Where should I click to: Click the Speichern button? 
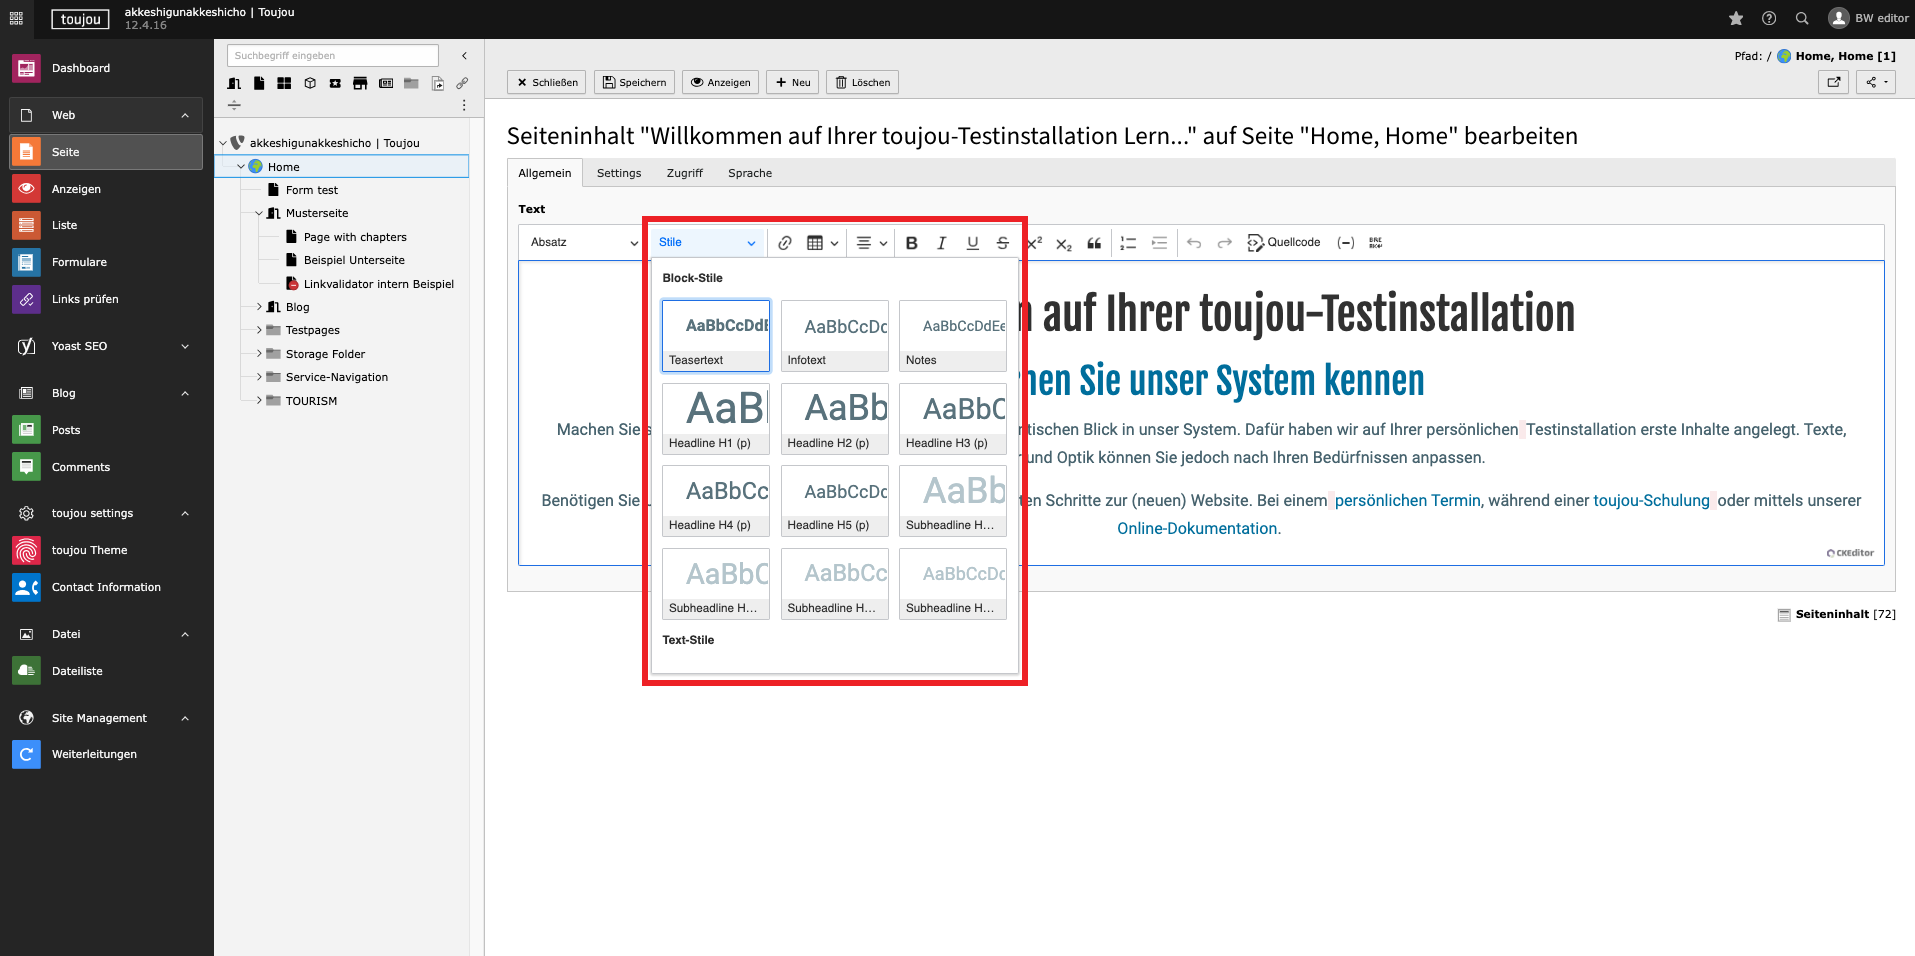point(634,82)
